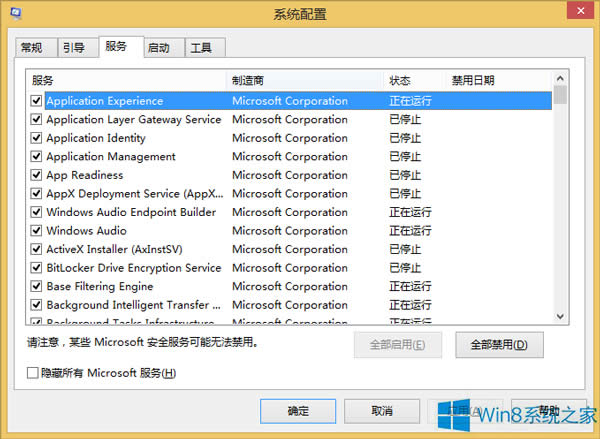600x439 pixels.
Task: Open the 引导 tab
Action: [73, 48]
